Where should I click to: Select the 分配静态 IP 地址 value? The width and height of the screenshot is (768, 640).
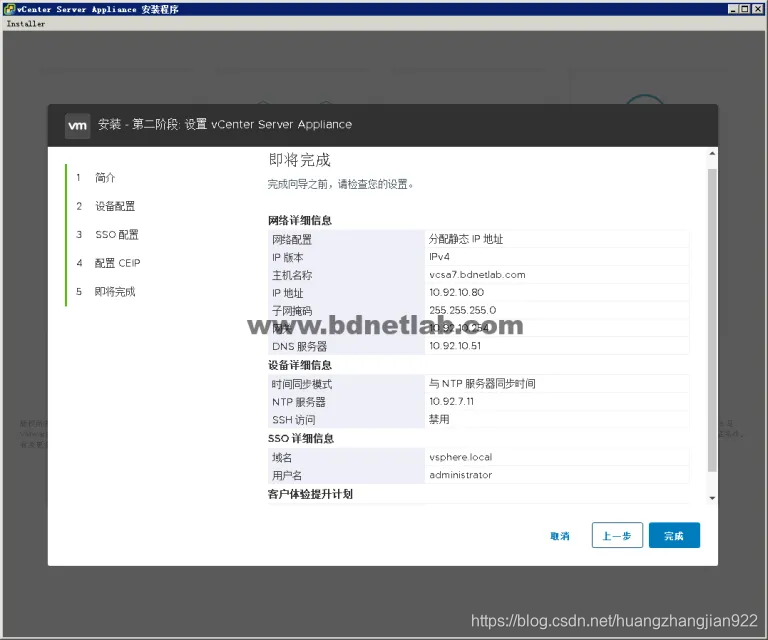[x=466, y=239]
